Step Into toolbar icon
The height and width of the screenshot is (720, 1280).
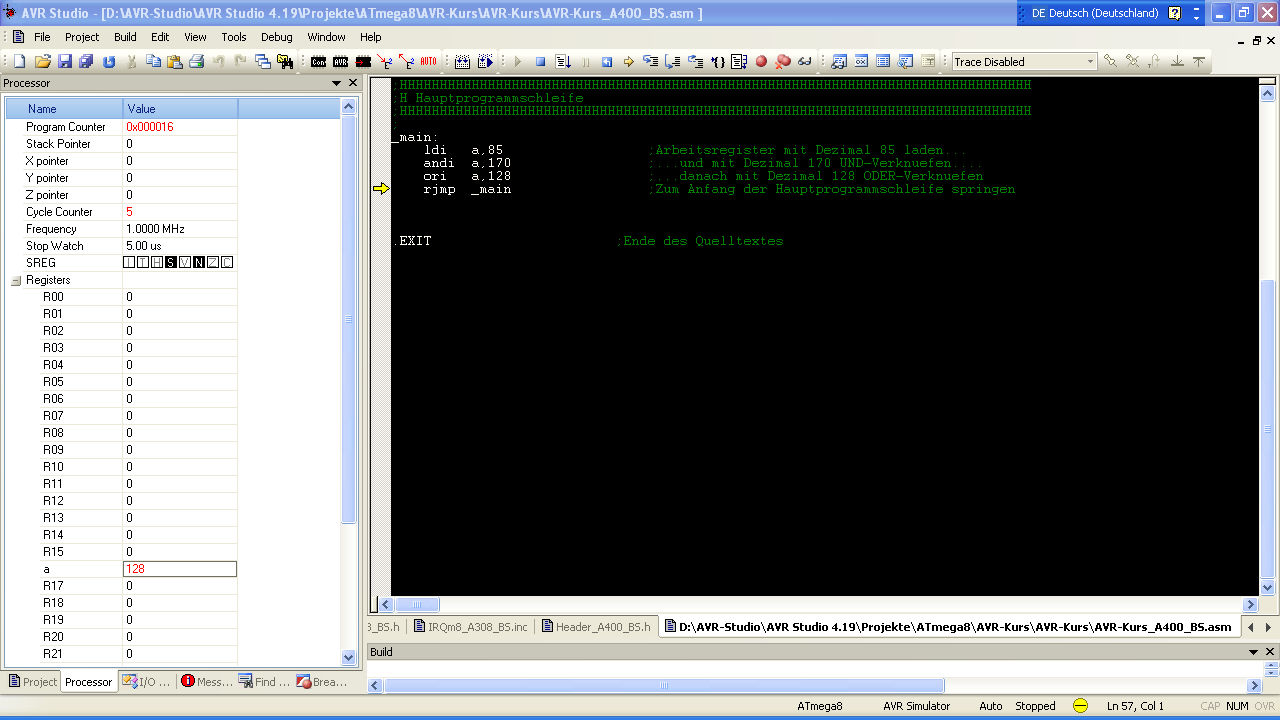(x=650, y=61)
